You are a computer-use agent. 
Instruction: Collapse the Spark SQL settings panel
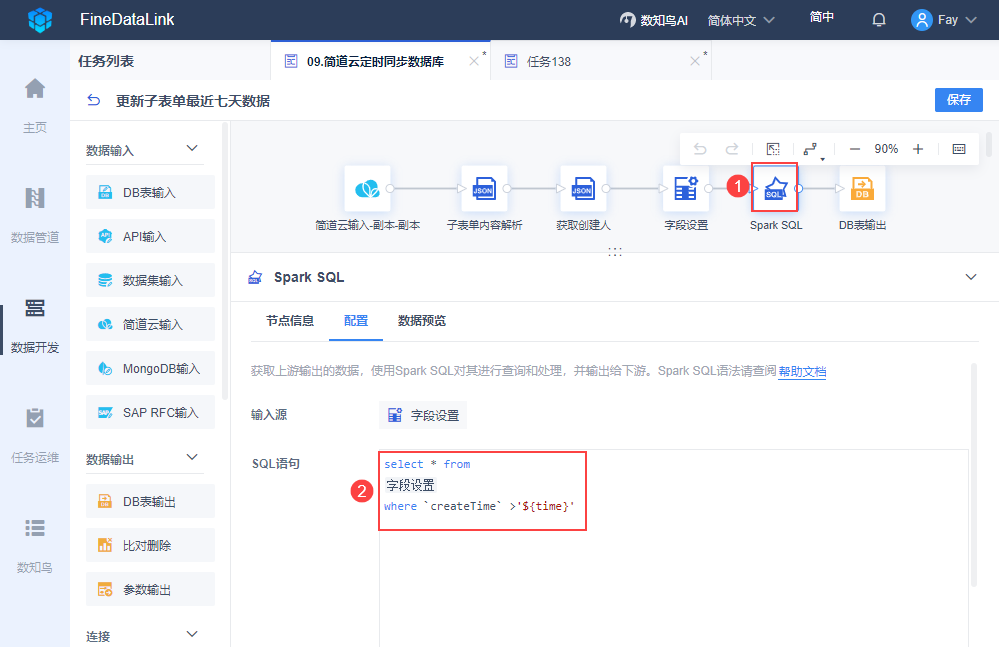pos(971,277)
